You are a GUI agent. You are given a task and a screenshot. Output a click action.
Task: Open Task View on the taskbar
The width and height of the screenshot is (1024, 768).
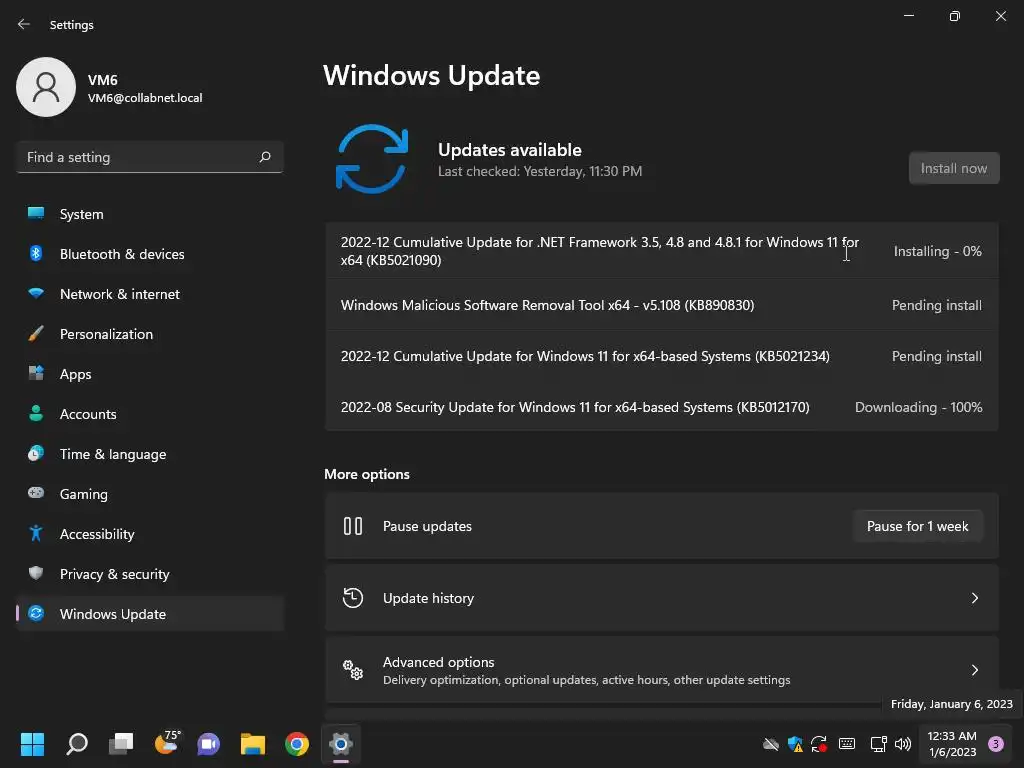[x=121, y=743]
